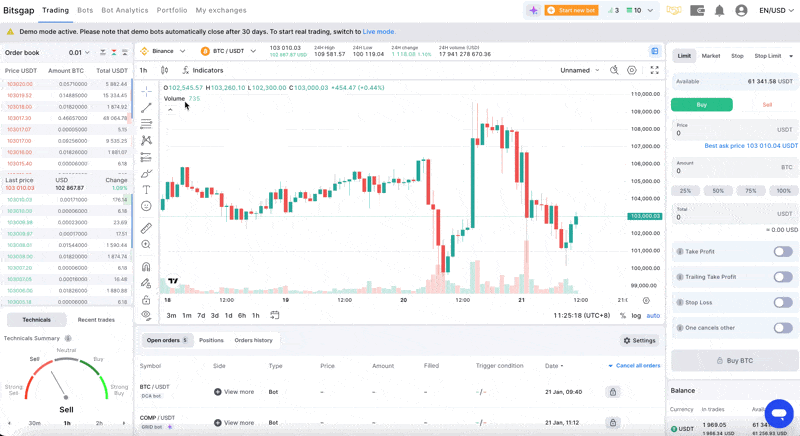Select the trend line drawing tool
Image resolution: width=800 pixels, height=436 pixels.
click(x=146, y=107)
